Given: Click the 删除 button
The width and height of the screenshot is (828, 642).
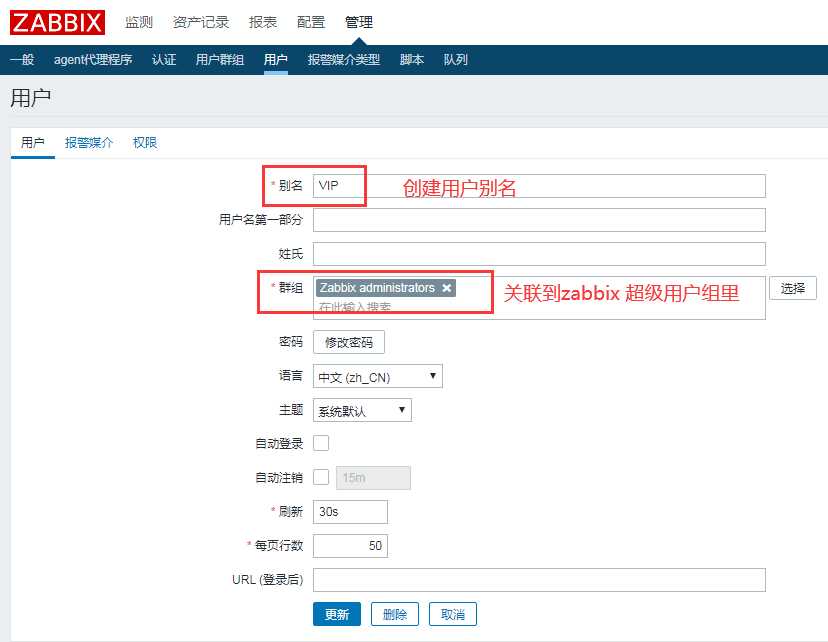Looking at the screenshot, I should tap(395, 614).
